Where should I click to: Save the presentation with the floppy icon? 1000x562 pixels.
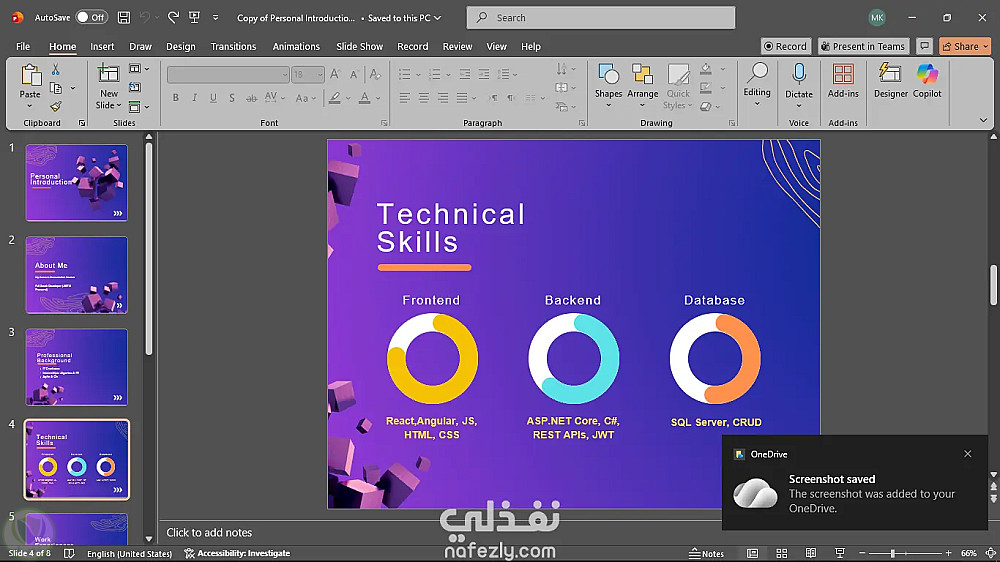coord(124,18)
